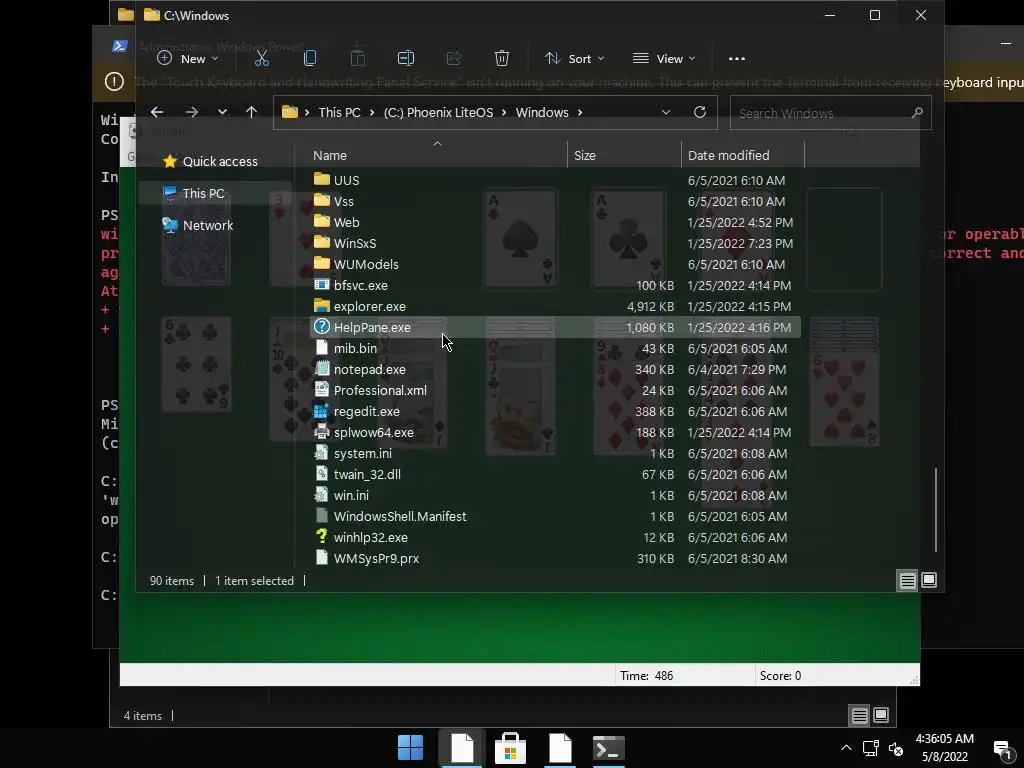
Task: Select This PC in navigation pane
Action: [214, 193]
